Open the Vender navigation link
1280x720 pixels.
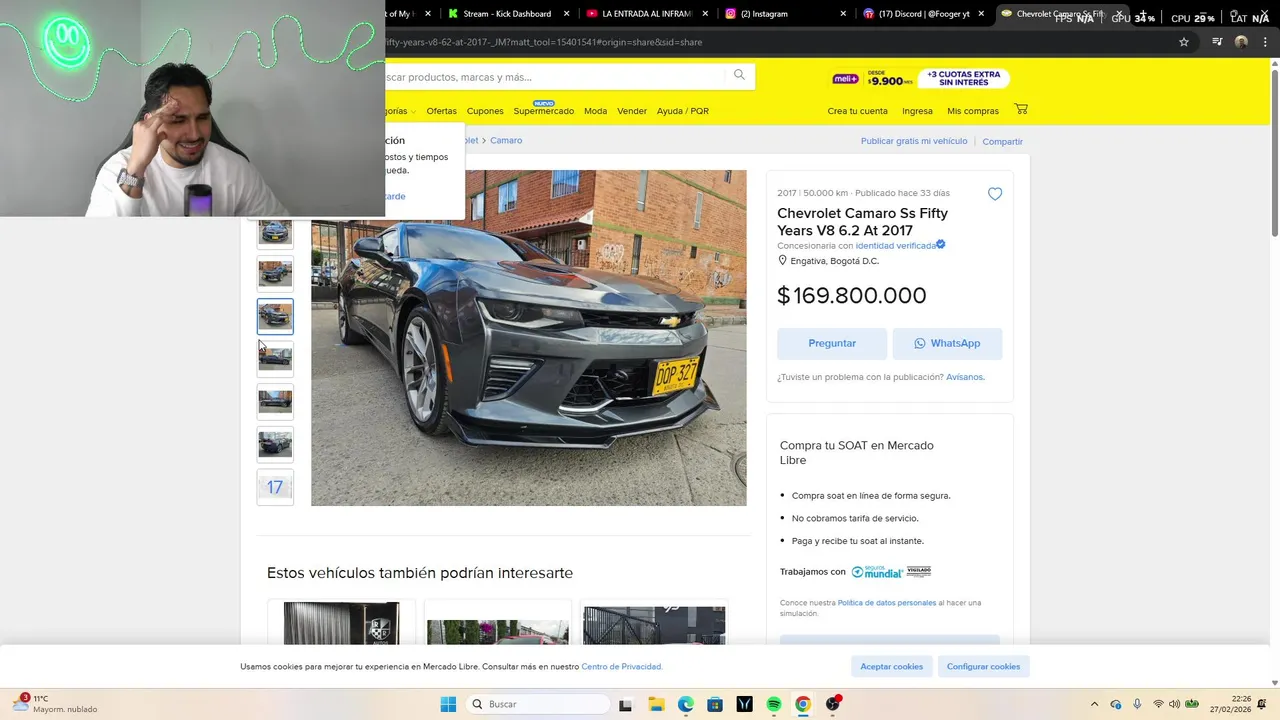pos(632,111)
